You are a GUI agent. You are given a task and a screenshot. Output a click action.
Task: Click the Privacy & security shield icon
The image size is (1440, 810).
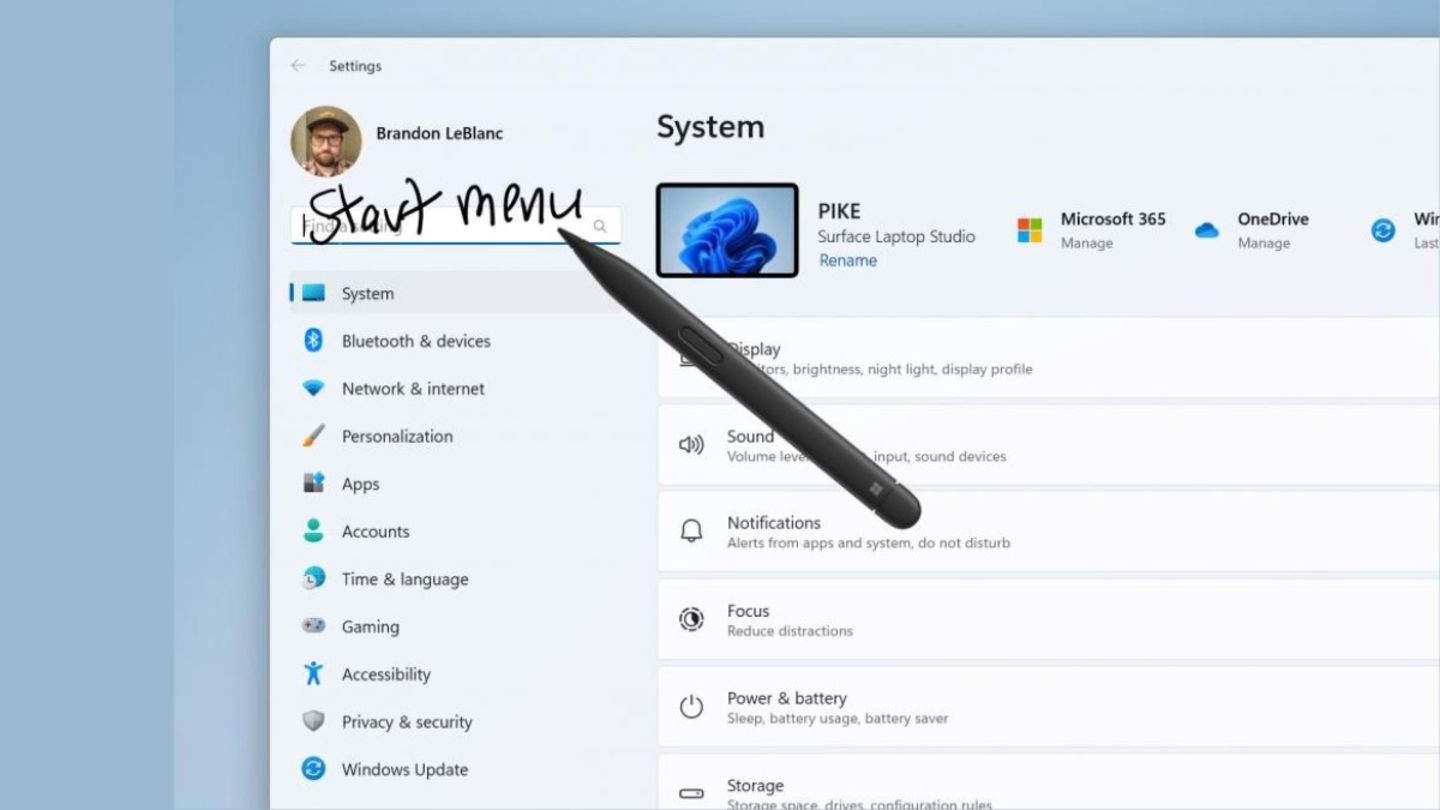point(314,721)
